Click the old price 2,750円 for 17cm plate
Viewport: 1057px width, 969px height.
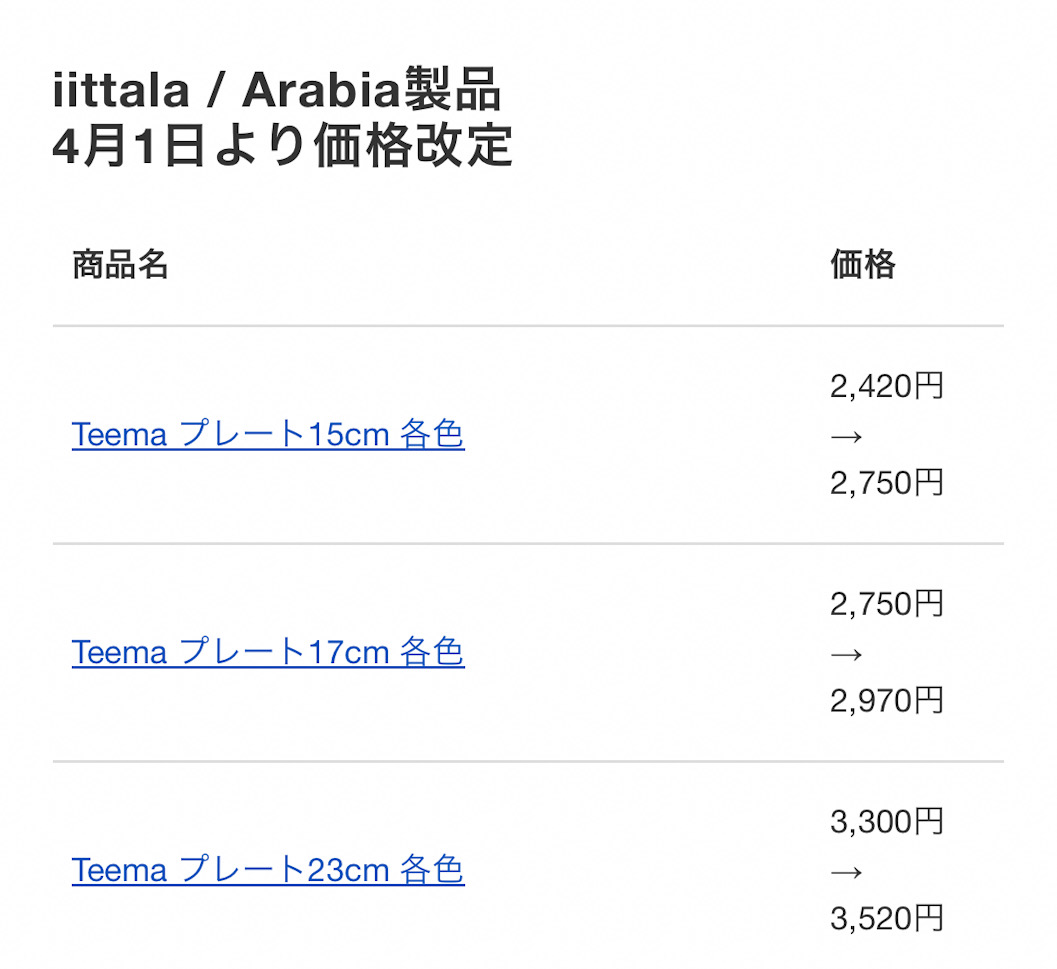pyautogui.click(x=886, y=604)
